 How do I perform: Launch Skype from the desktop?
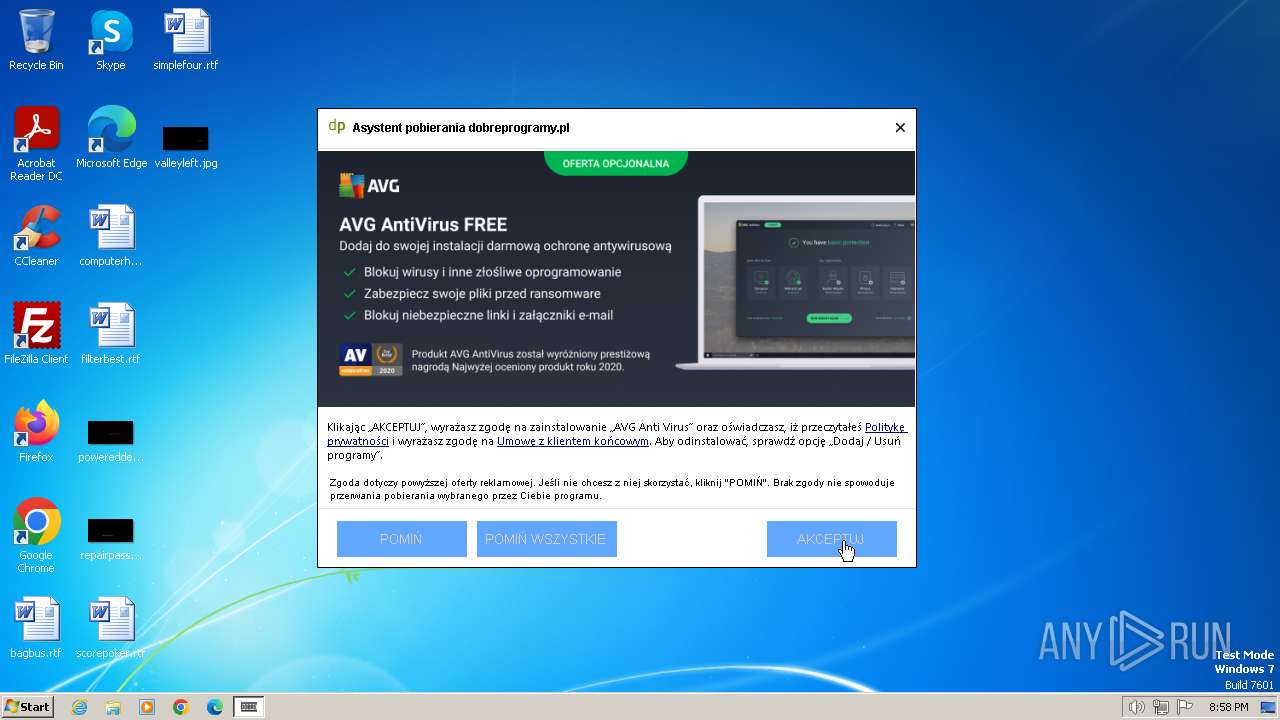pos(111,40)
